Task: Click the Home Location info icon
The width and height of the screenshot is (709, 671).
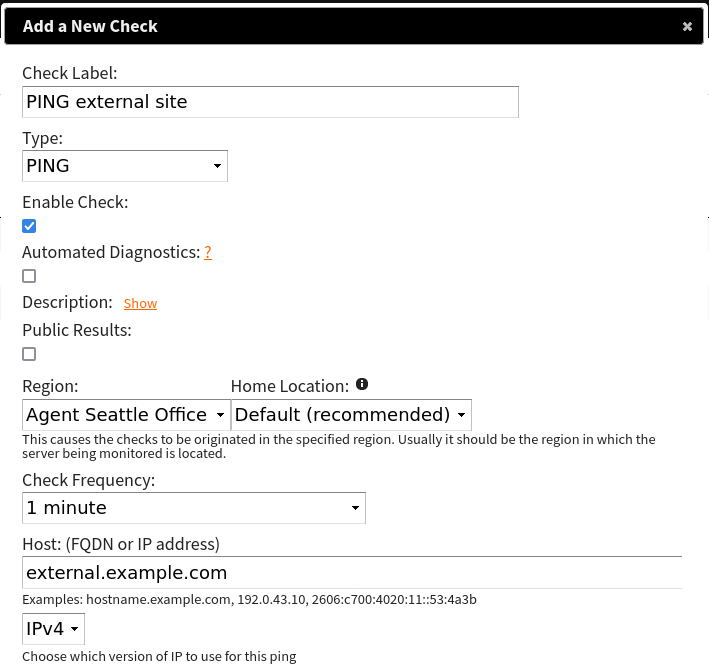Action: tap(362, 384)
